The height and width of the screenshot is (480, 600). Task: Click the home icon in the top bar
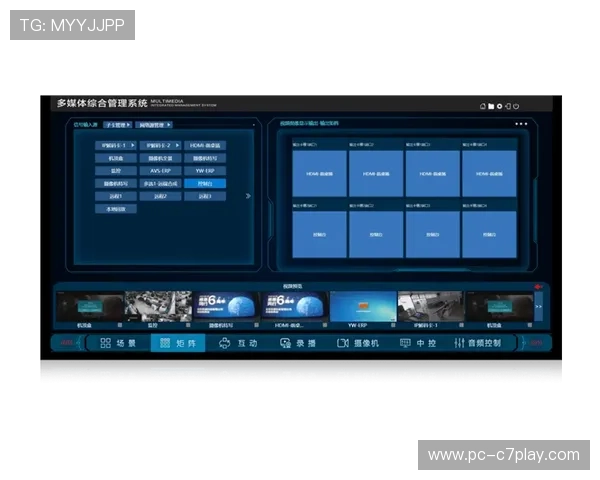[483, 106]
